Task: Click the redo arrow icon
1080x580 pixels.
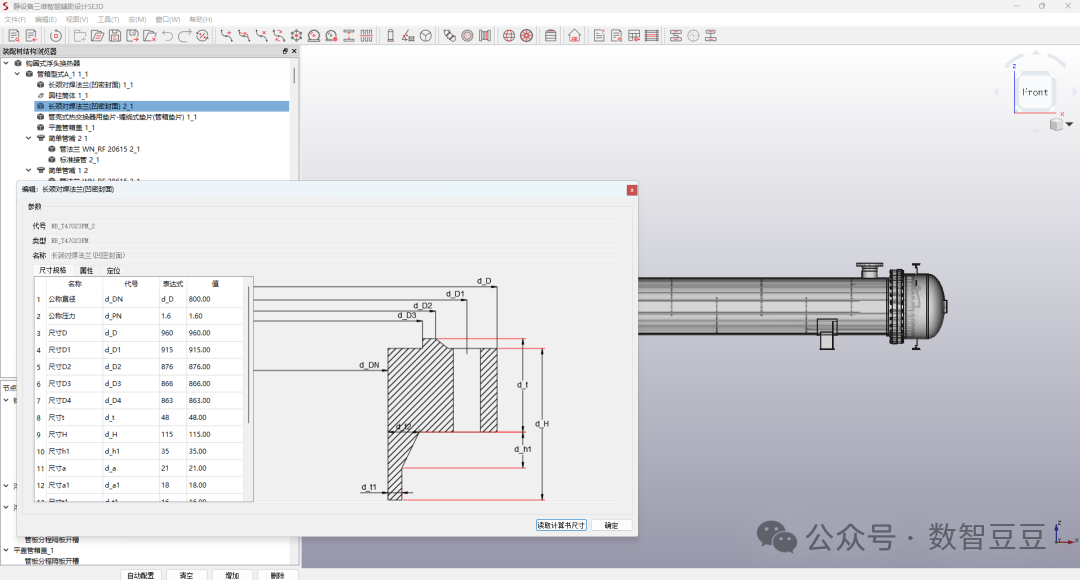Action: click(x=185, y=36)
